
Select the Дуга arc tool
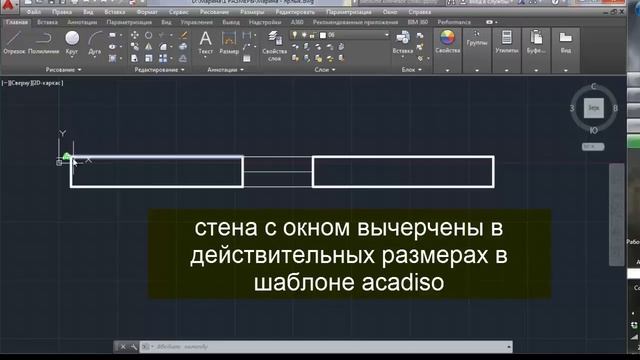[x=95, y=42]
